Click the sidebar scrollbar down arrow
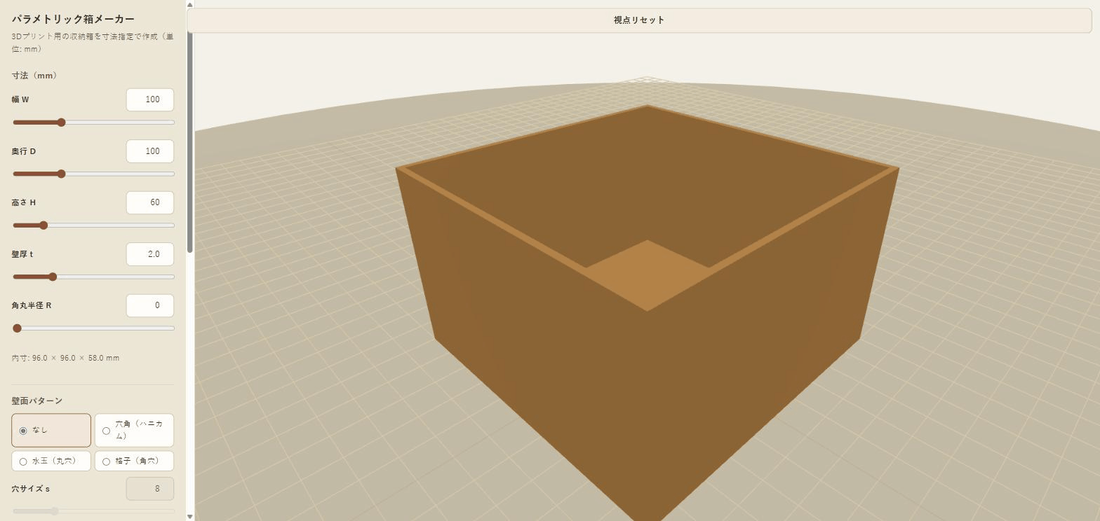 pos(189,517)
